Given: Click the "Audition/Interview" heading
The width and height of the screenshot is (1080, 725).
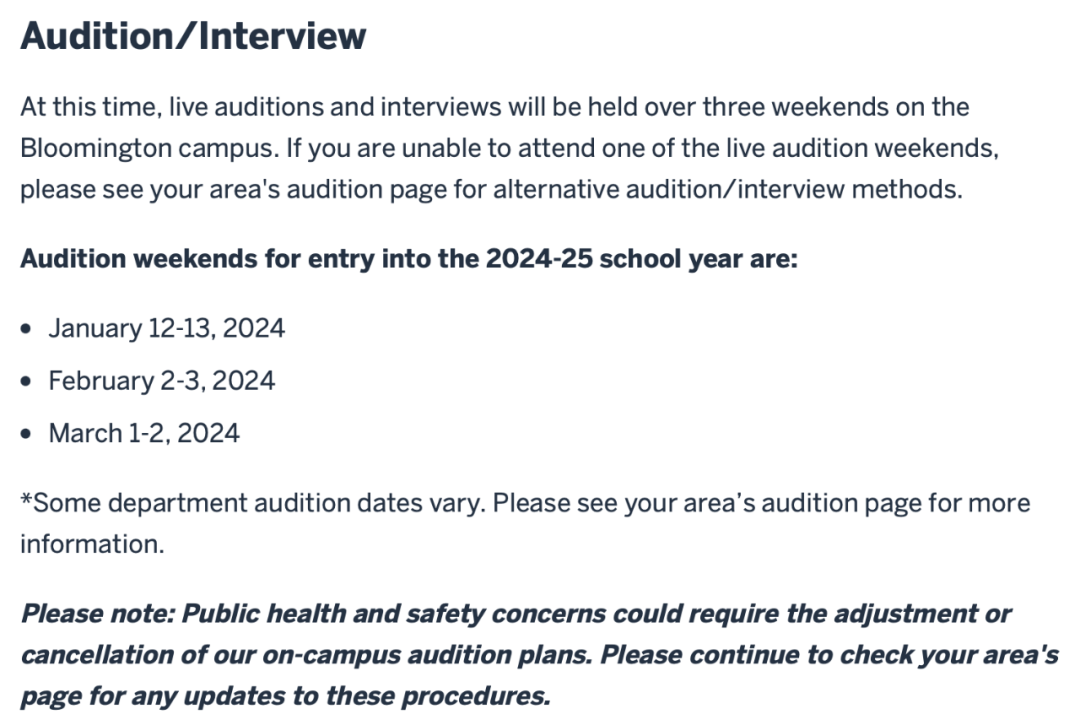Looking at the screenshot, I should click(x=193, y=36).
